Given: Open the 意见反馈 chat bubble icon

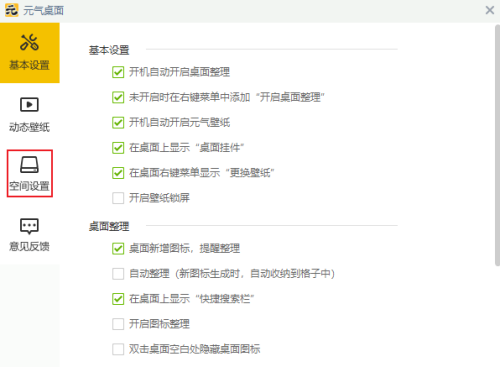Looking at the screenshot, I should pos(29,226).
